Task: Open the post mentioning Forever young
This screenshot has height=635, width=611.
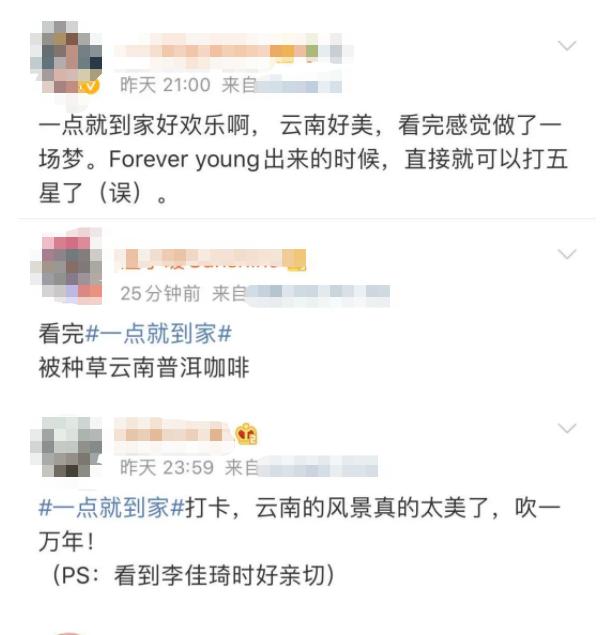Action: (x=302, y=159)
